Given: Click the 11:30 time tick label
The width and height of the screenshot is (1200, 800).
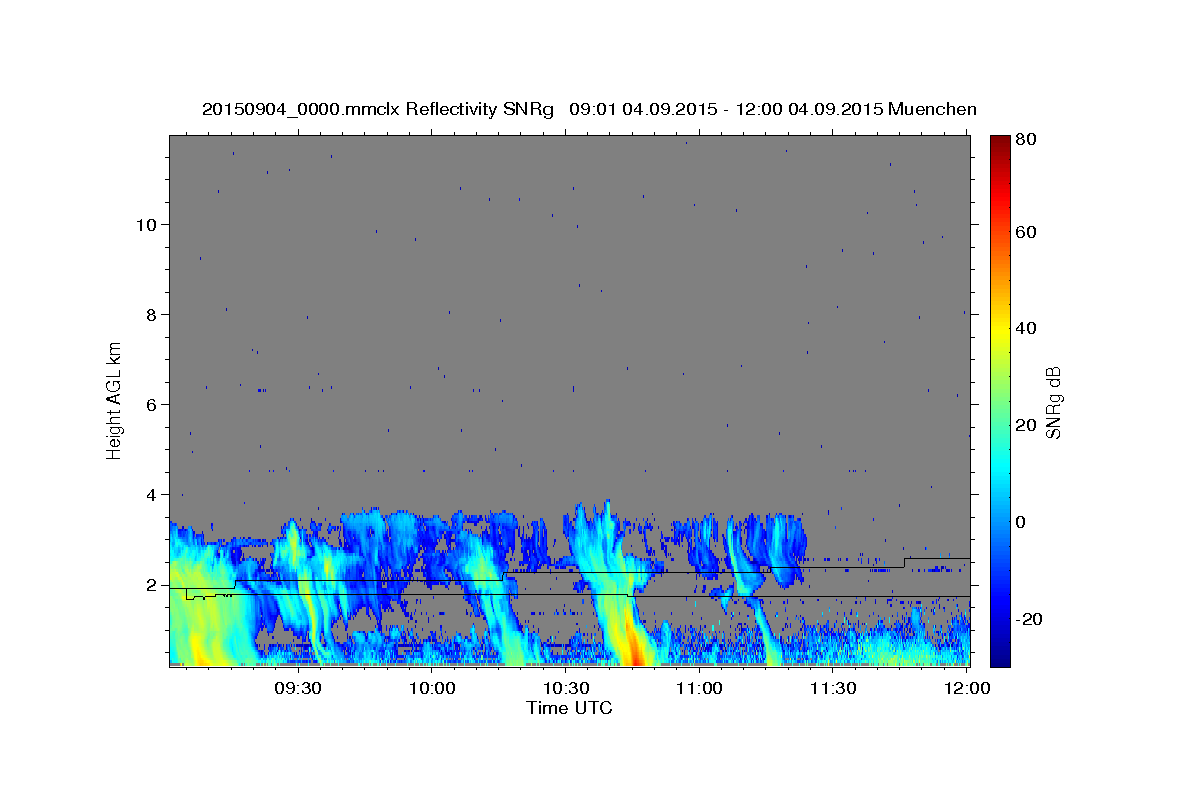Looking at the screenshot, I should click(x=833, y=688).
